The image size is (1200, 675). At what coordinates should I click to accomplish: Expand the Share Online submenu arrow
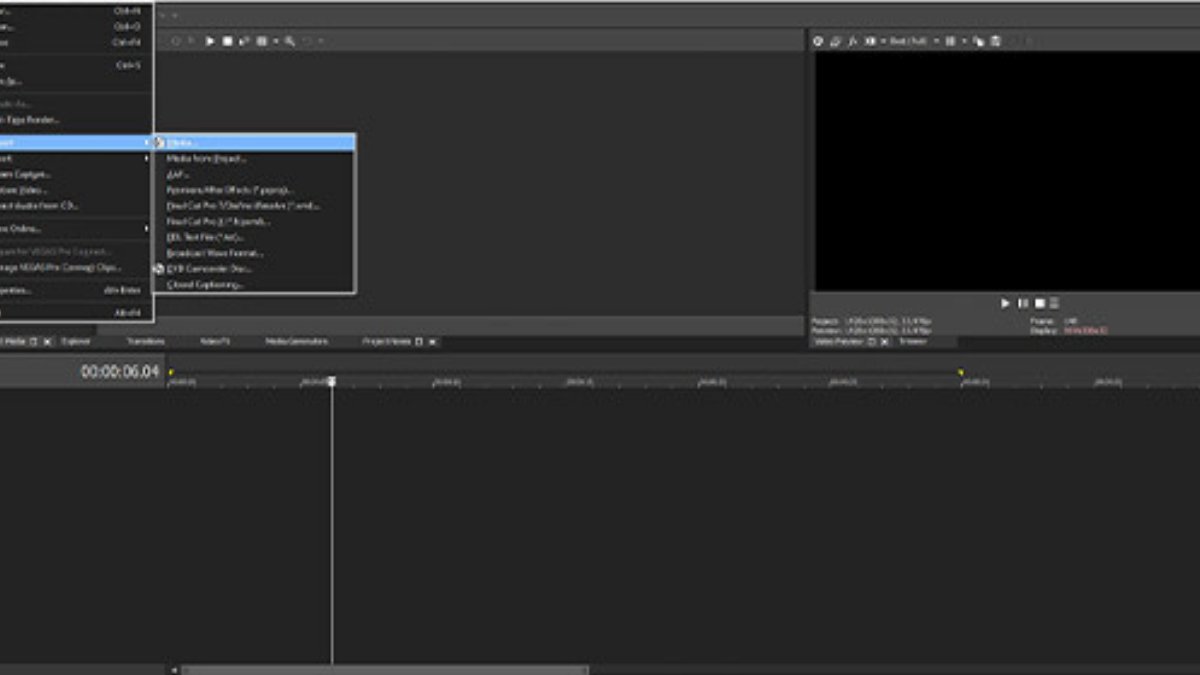146,229
